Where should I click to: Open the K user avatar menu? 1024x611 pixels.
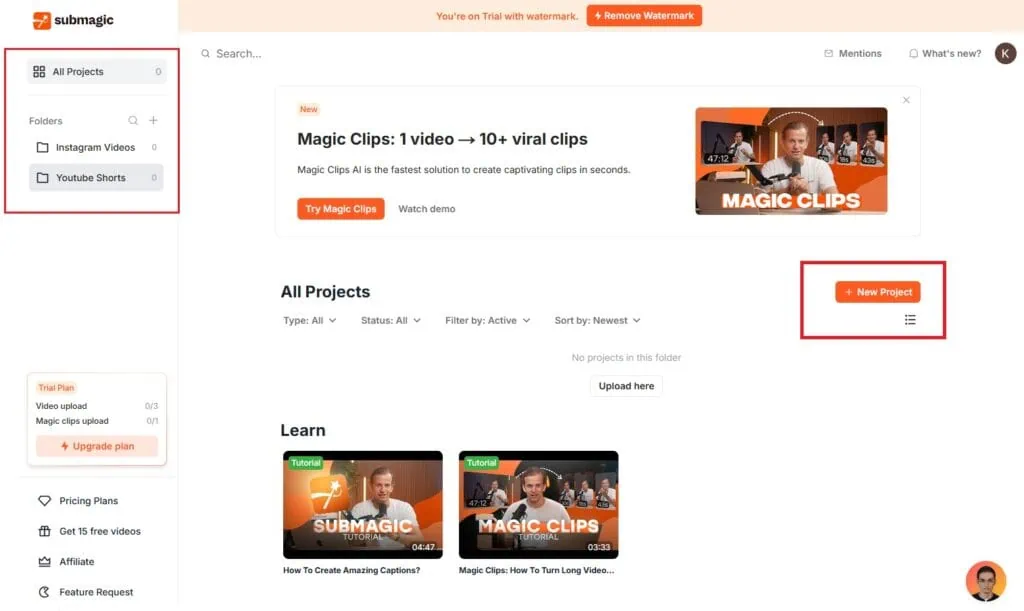pos(1005,54)
